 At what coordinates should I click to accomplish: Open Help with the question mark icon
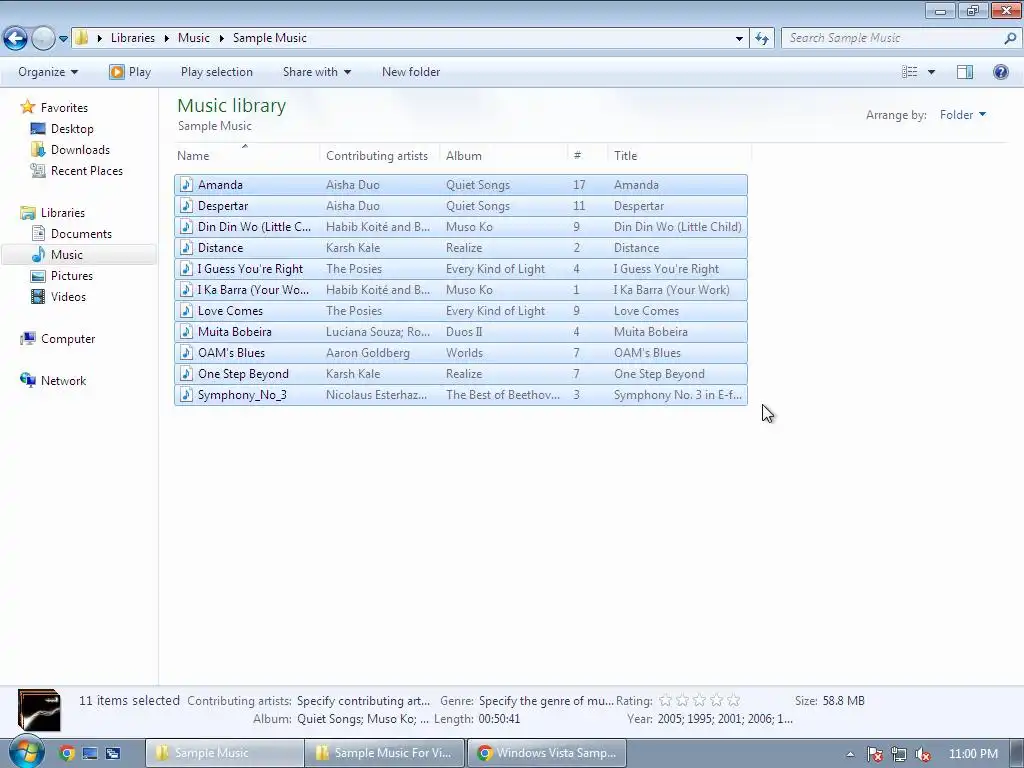tap(1000, 72)
